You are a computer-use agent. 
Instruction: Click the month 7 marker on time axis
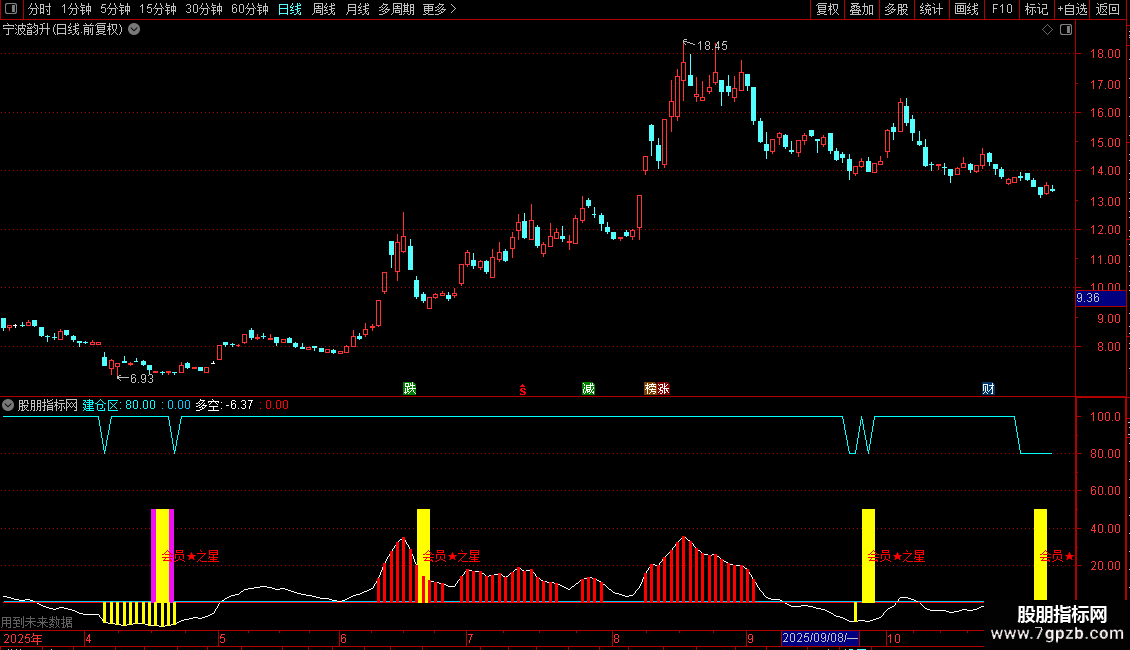(470, 638)
